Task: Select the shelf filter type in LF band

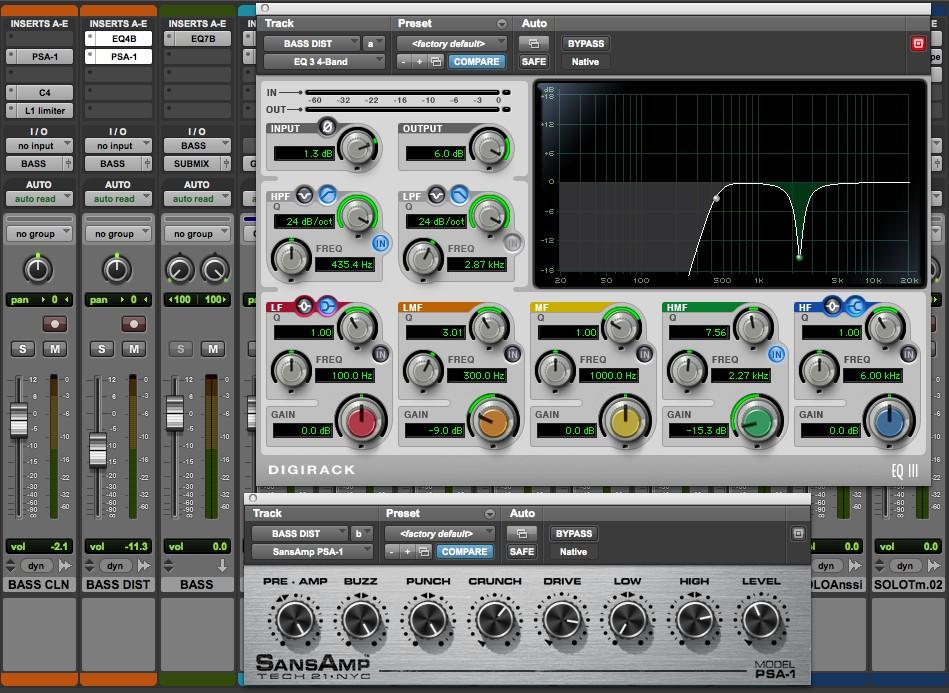Action: coord(327,306)
